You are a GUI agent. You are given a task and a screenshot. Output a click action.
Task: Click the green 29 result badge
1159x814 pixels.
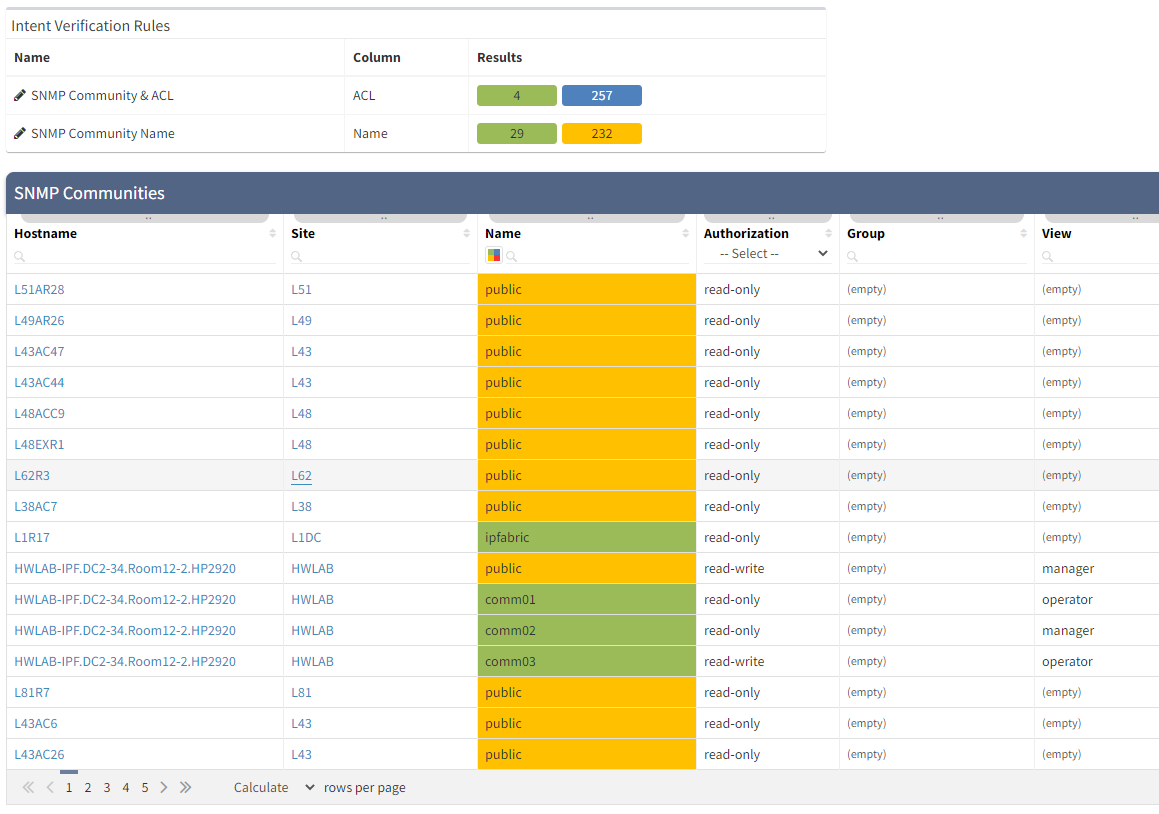[x=516, y=134]
